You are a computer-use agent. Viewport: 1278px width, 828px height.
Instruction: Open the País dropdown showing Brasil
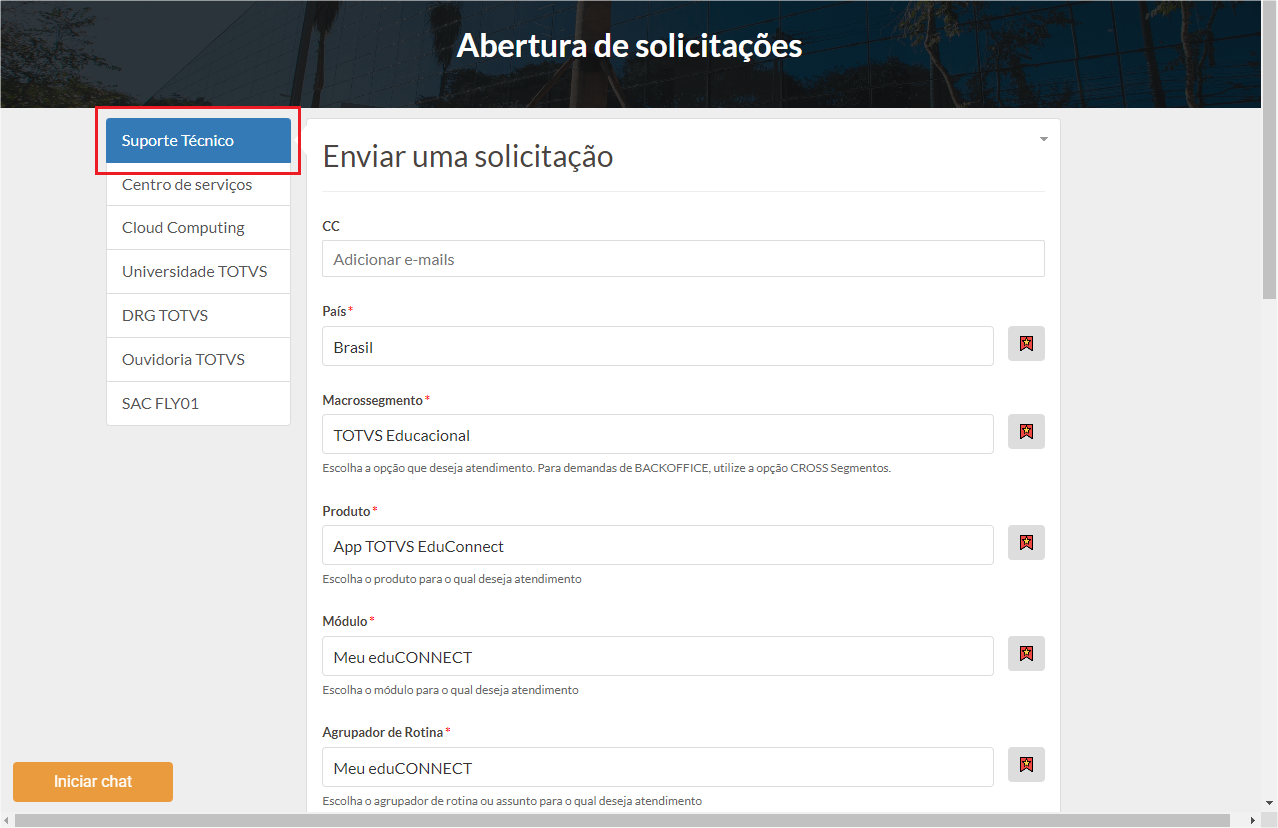pos(658,346)
